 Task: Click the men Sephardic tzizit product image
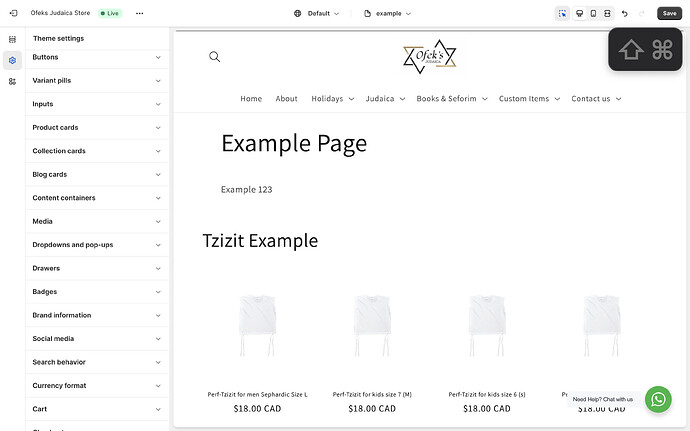click(x=257, y=325)
